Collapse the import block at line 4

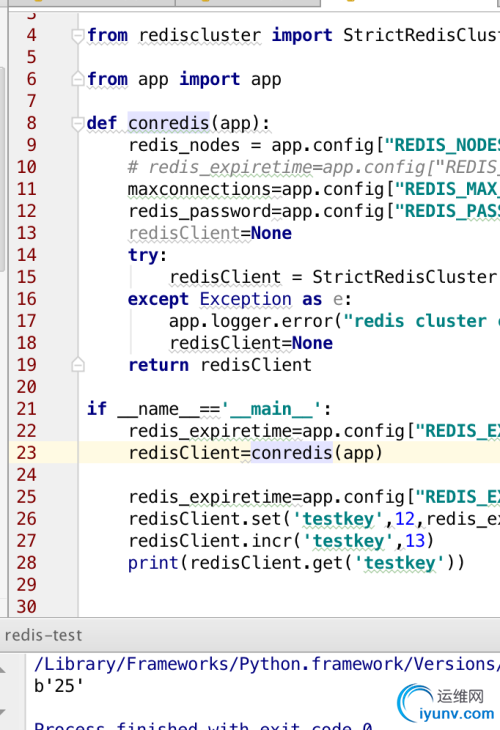click(77, 35)
